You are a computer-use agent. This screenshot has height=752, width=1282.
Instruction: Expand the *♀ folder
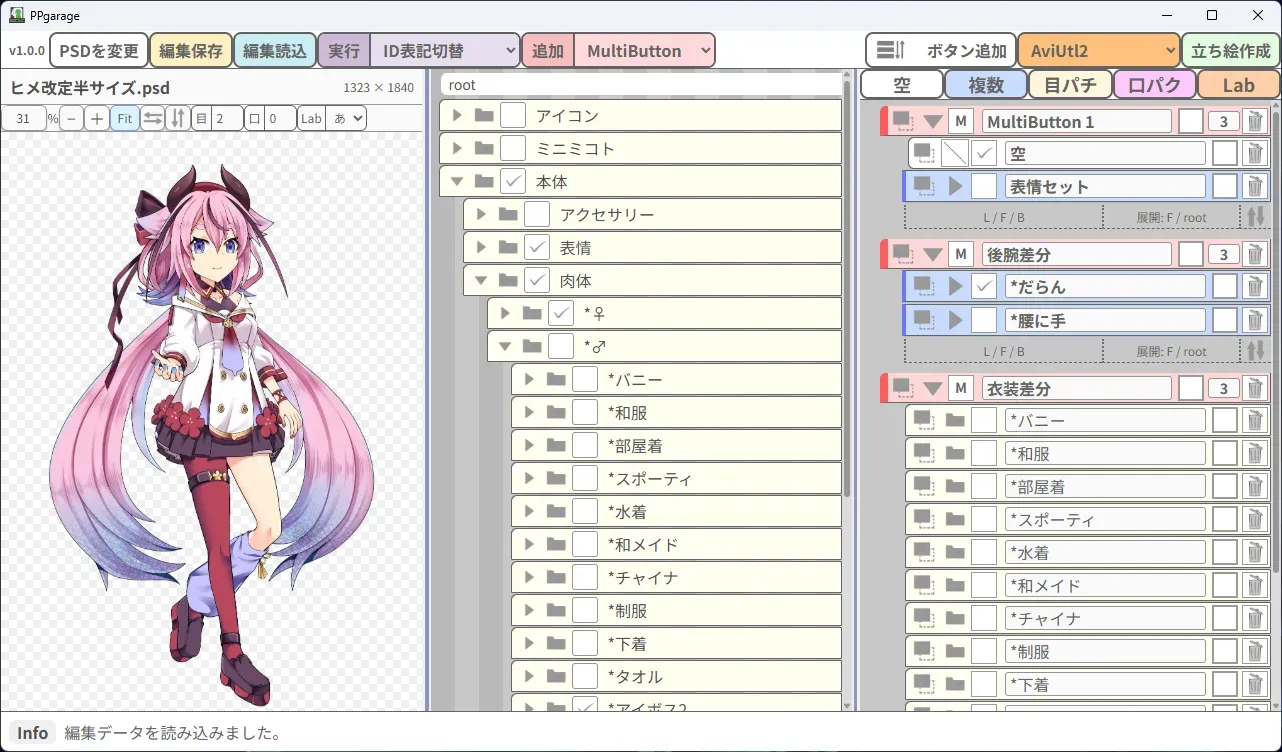coord(505,314)
